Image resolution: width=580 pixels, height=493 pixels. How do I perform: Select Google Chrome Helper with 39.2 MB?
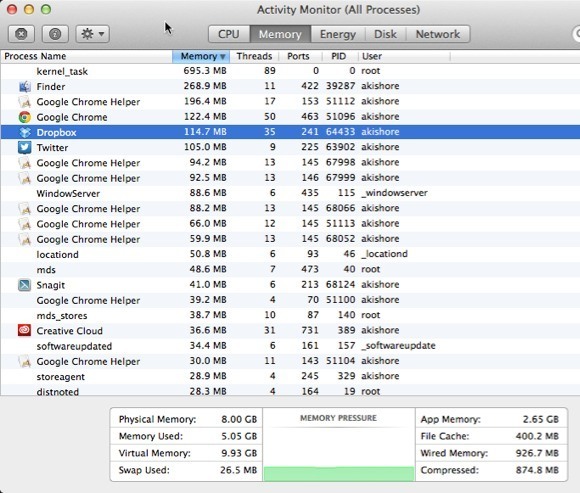pyautogui.click(x=290, y=300)
